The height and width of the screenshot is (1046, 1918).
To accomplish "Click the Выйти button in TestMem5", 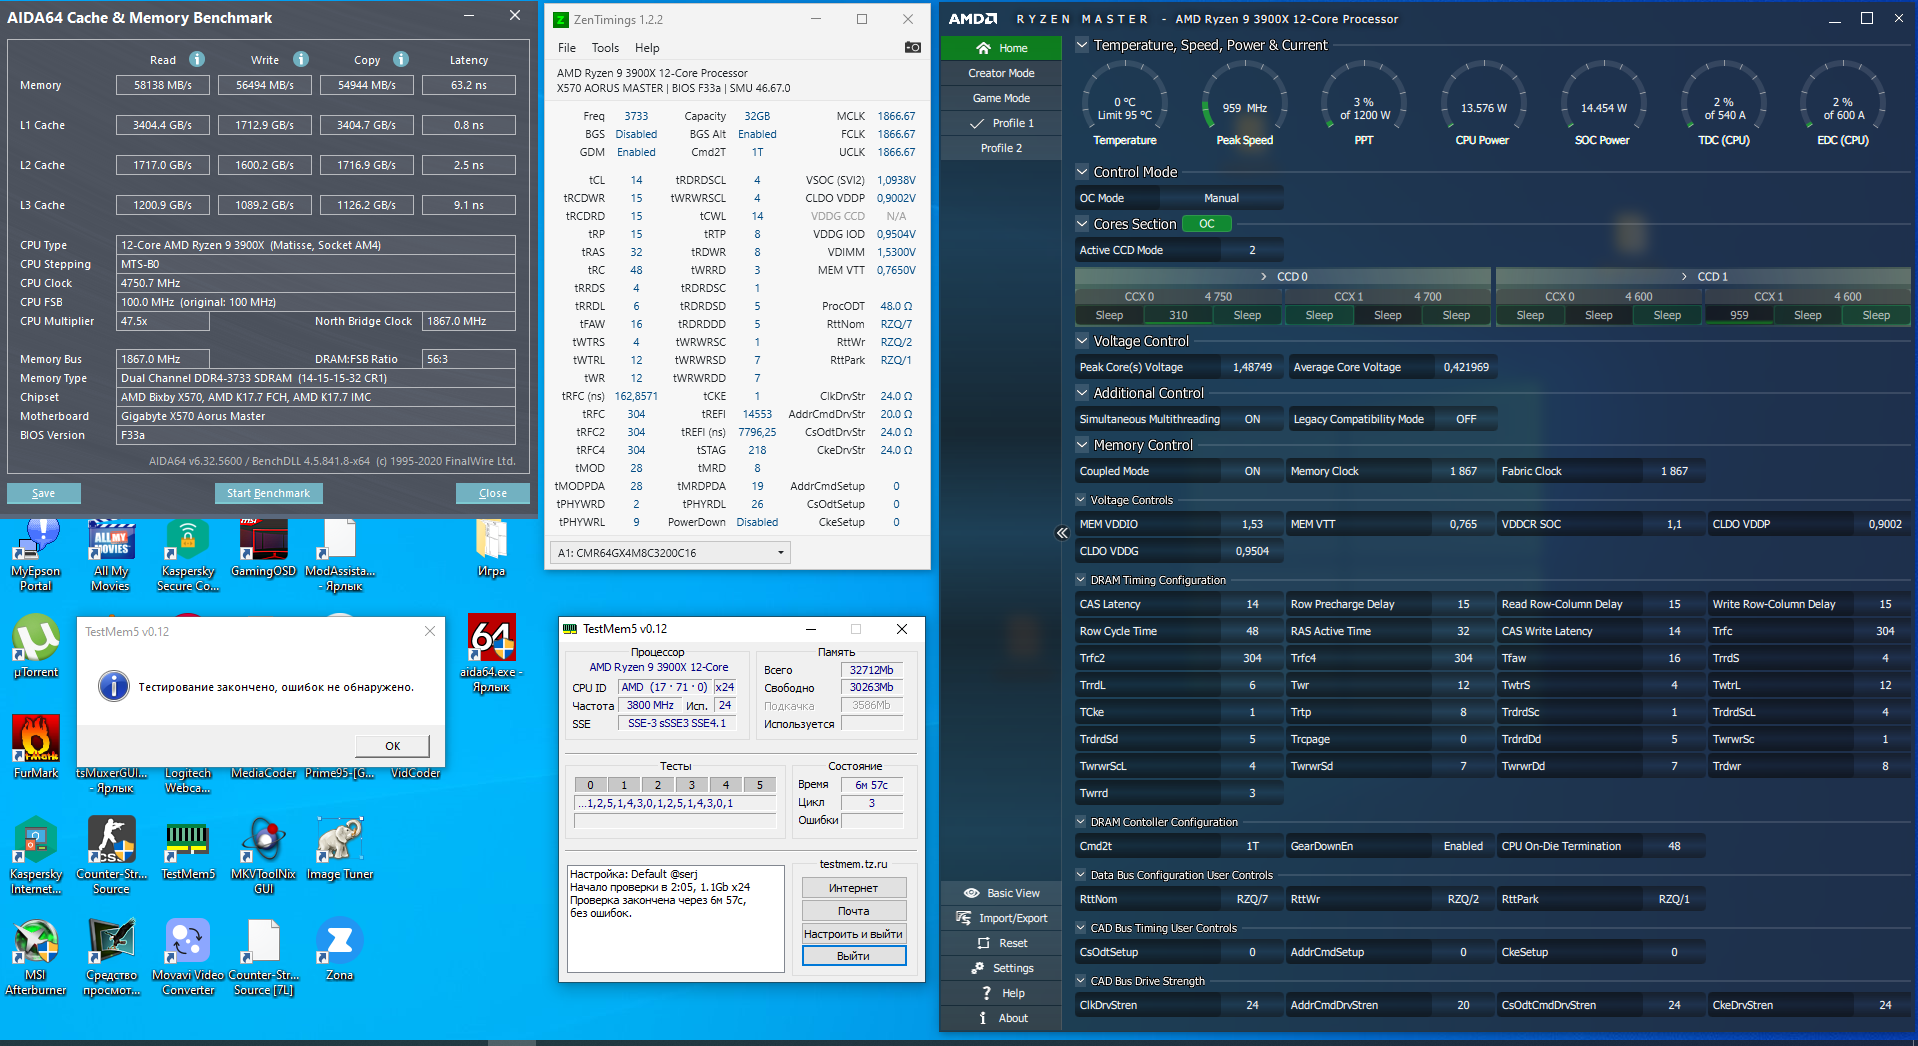I will tap(853, 956).
